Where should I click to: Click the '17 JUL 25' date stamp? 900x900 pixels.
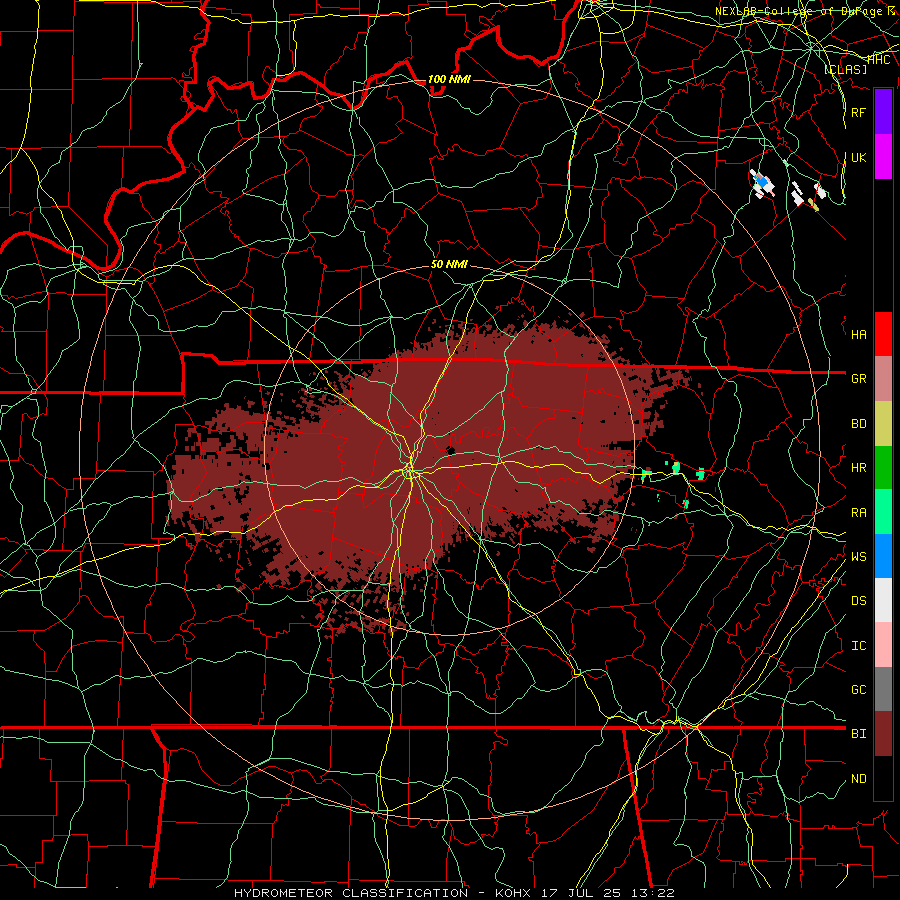[582, 893]
